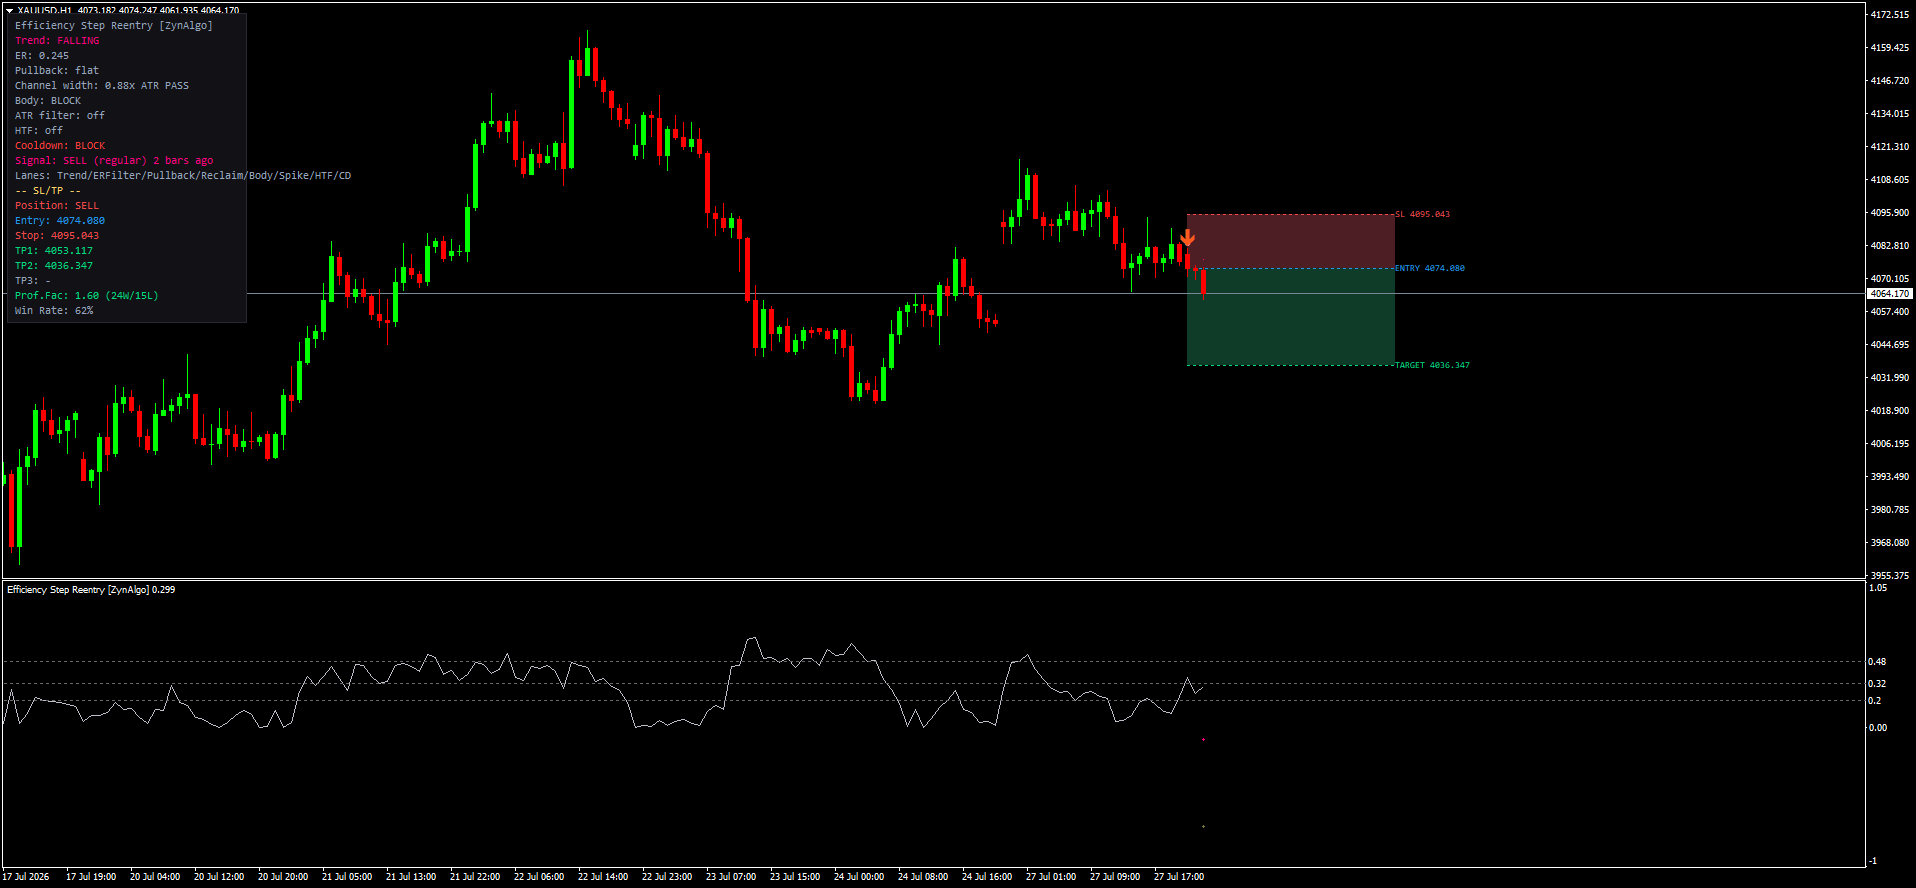This screenshot has width=1916, height=888.
Task: Select the red stop-loss zone rectangle
Action: 1290,241
